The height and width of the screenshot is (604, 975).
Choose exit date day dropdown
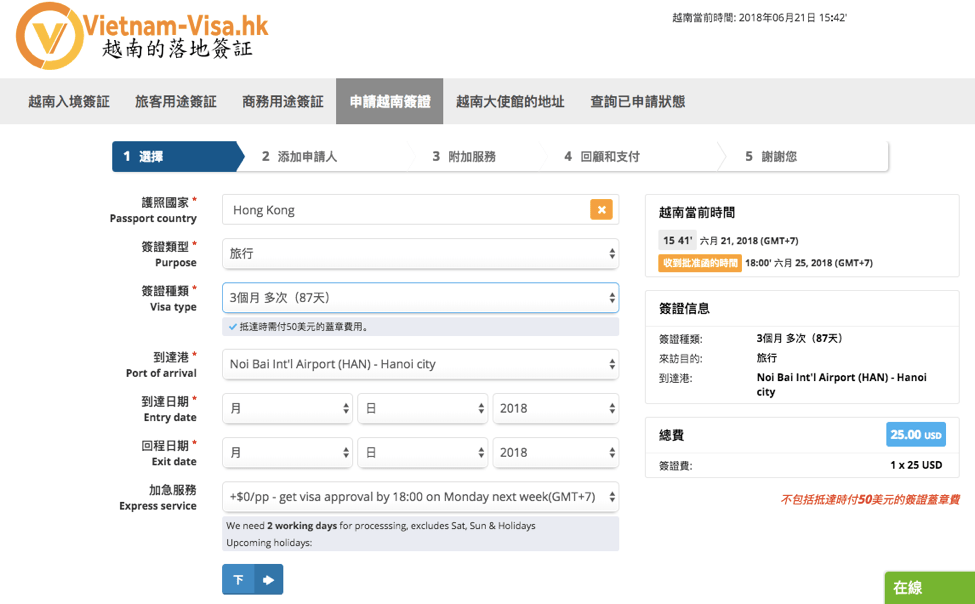coord(422,453)
